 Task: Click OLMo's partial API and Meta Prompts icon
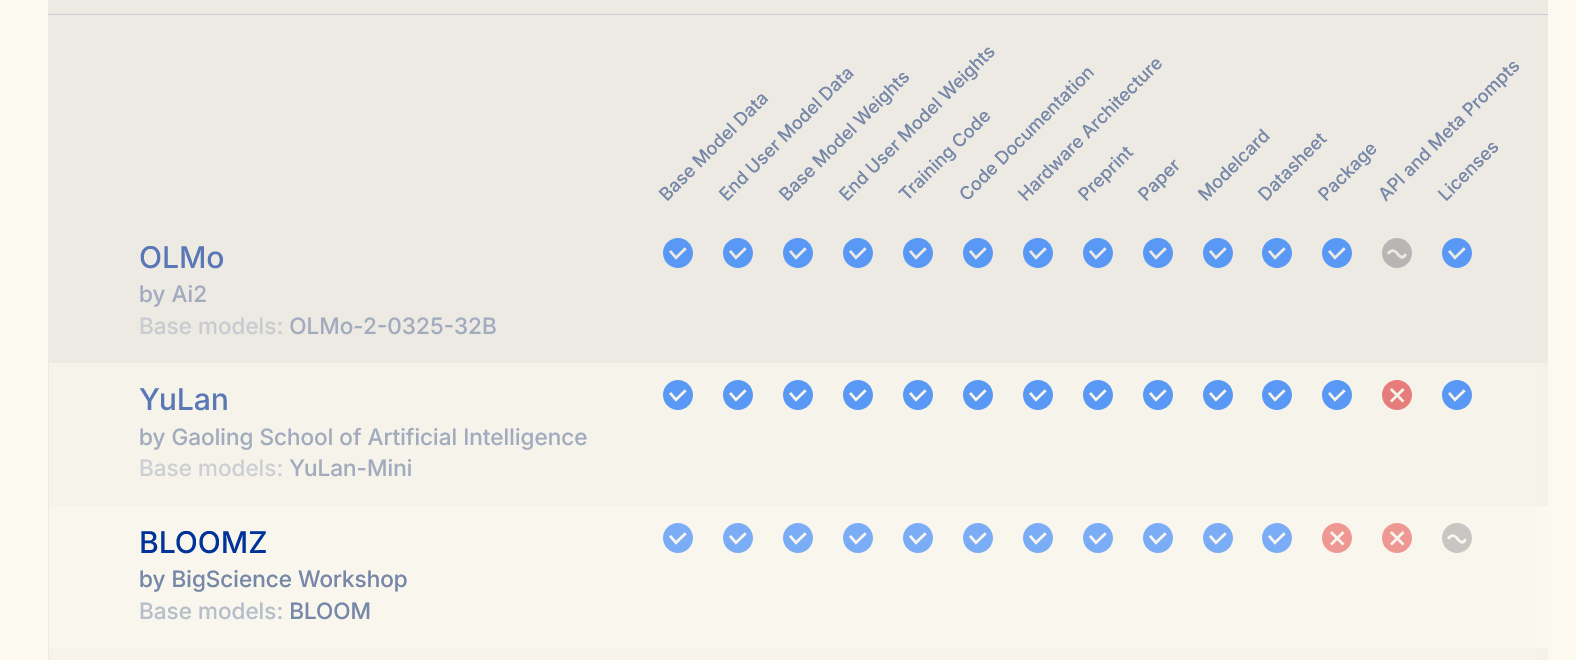(x=1397, y=253)
